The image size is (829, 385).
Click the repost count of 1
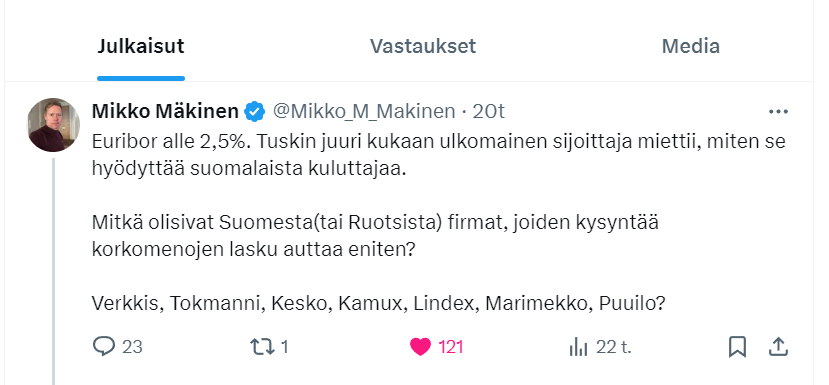(284, 347)
